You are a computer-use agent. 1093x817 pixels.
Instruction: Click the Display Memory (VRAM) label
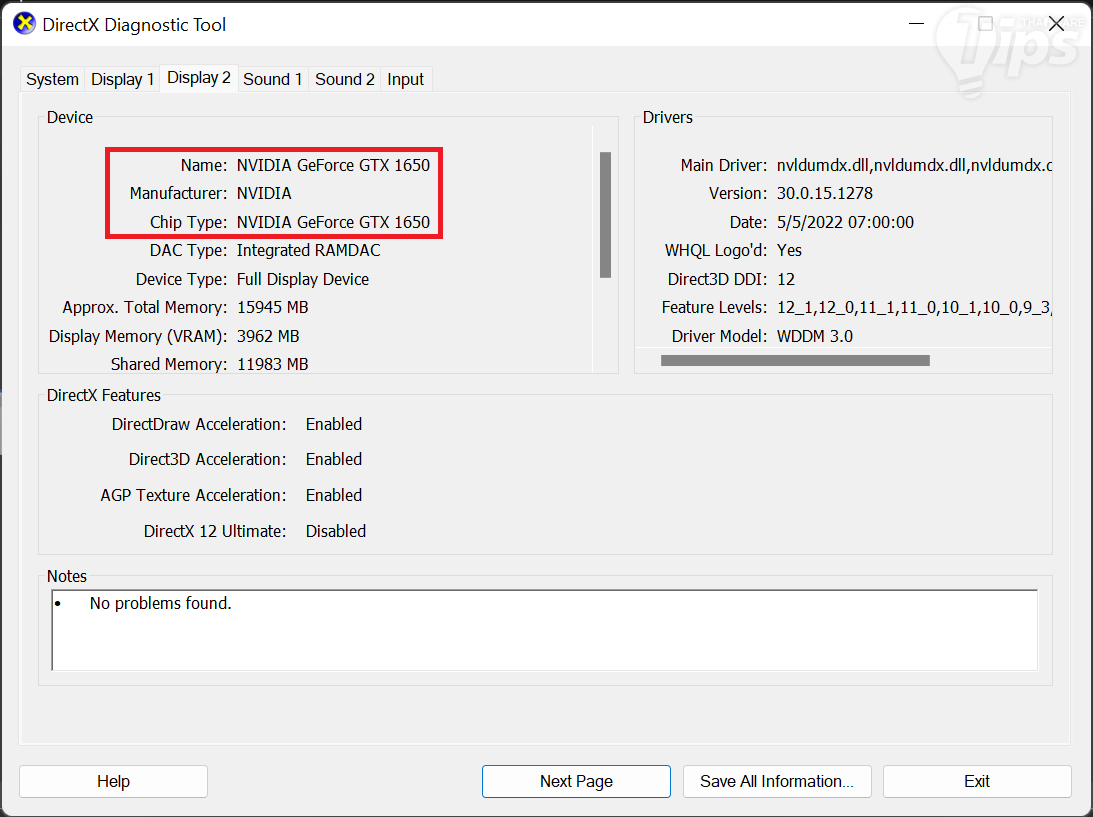pos(138,336)
